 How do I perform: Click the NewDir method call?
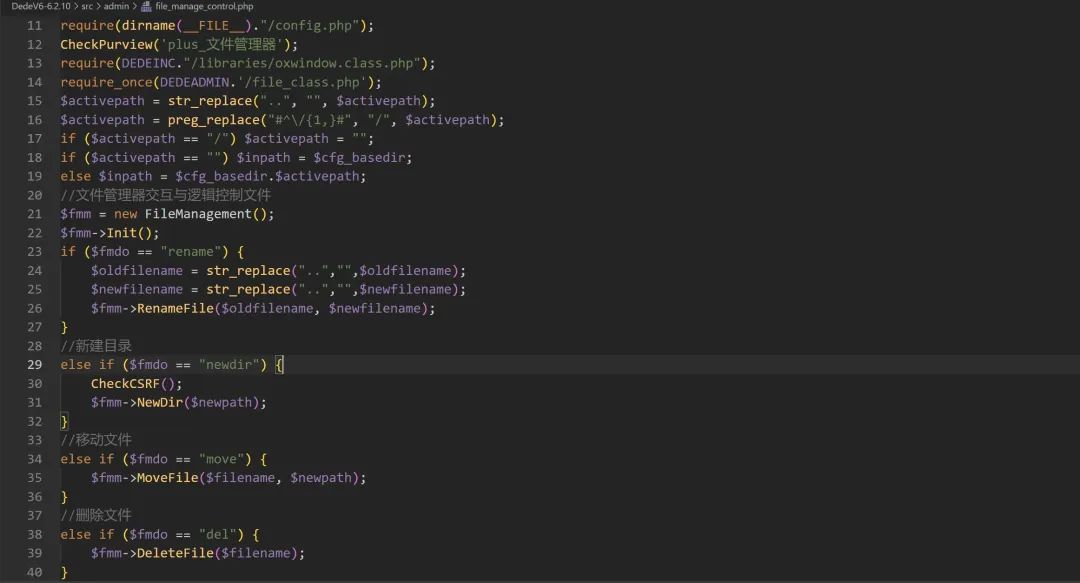pos(160,402)
